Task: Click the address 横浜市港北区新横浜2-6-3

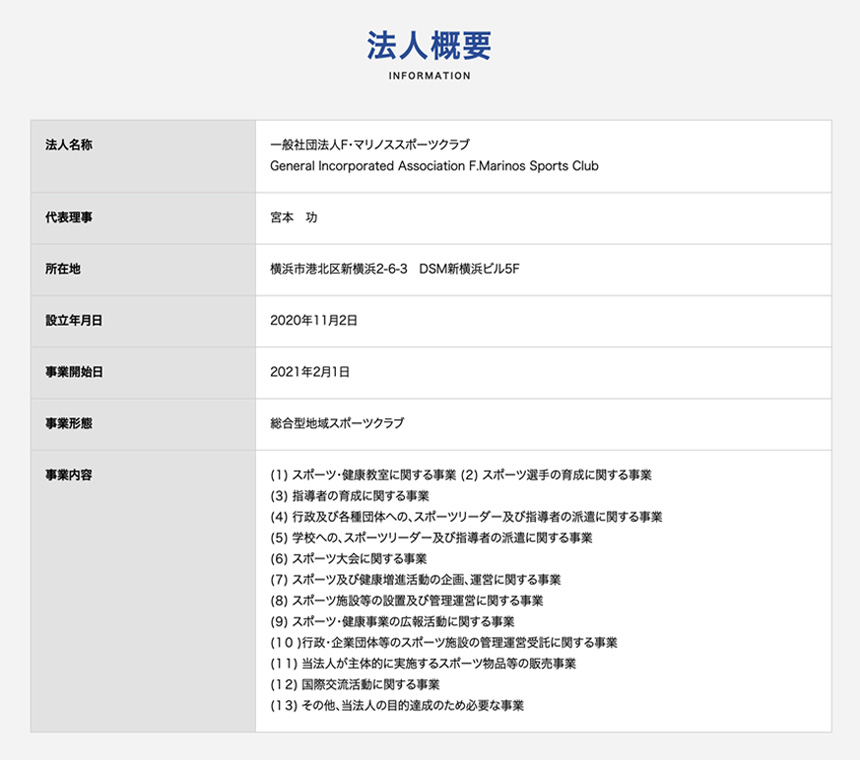Action: tap(339, 269)
